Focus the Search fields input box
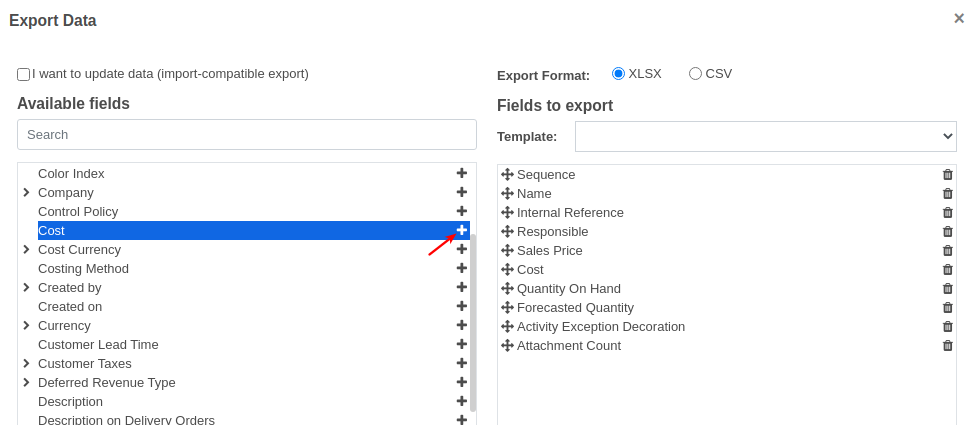 (x=247, y=134)
